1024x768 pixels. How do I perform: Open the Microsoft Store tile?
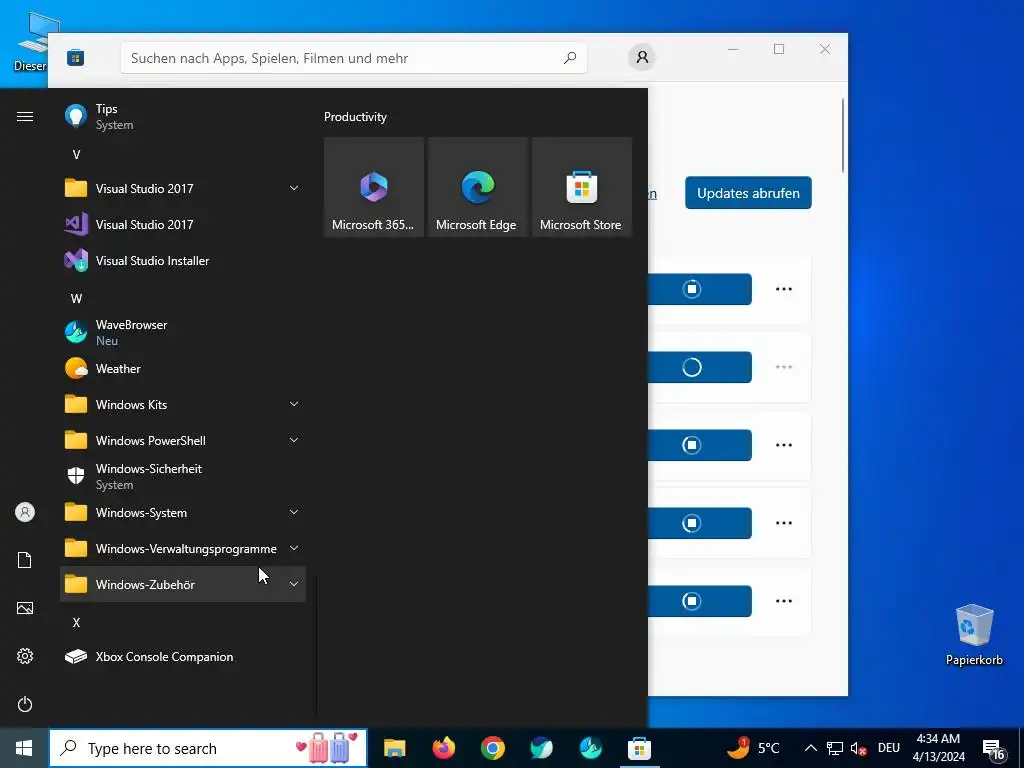(582, 187)
